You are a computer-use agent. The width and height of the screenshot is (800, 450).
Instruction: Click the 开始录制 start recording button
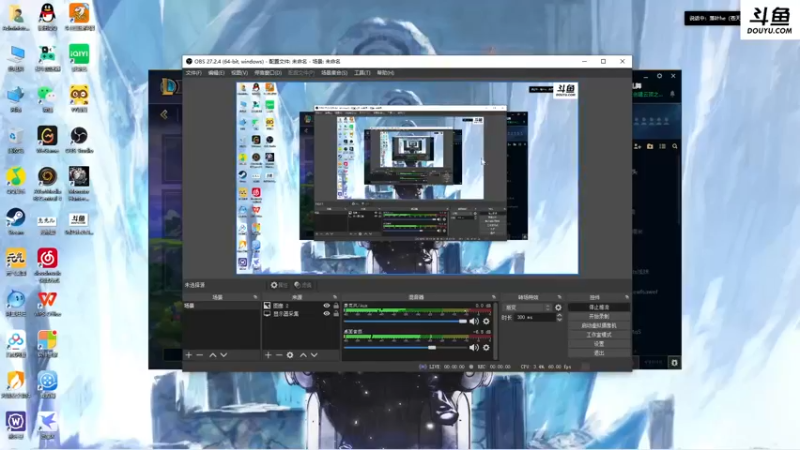coord(598,316)
